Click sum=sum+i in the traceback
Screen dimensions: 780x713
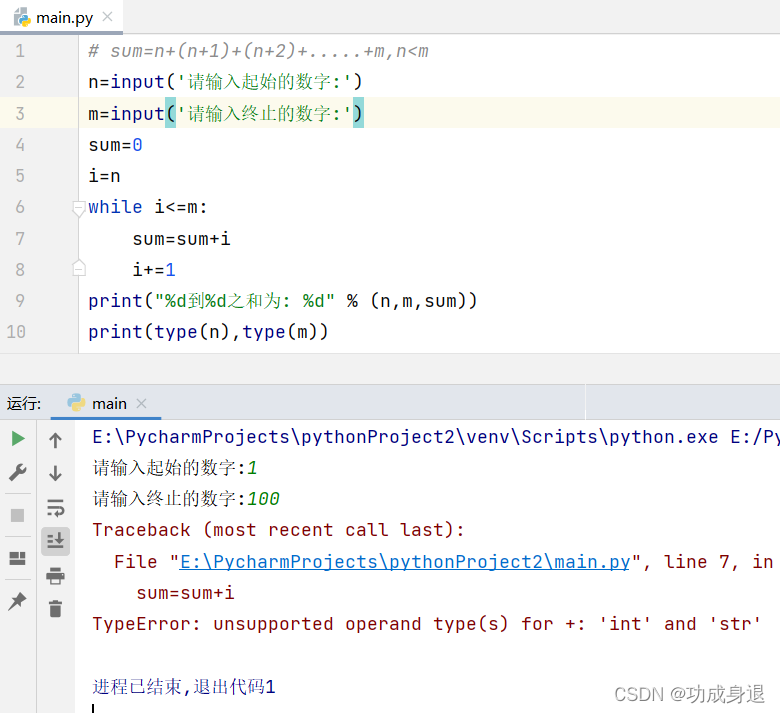185,593
